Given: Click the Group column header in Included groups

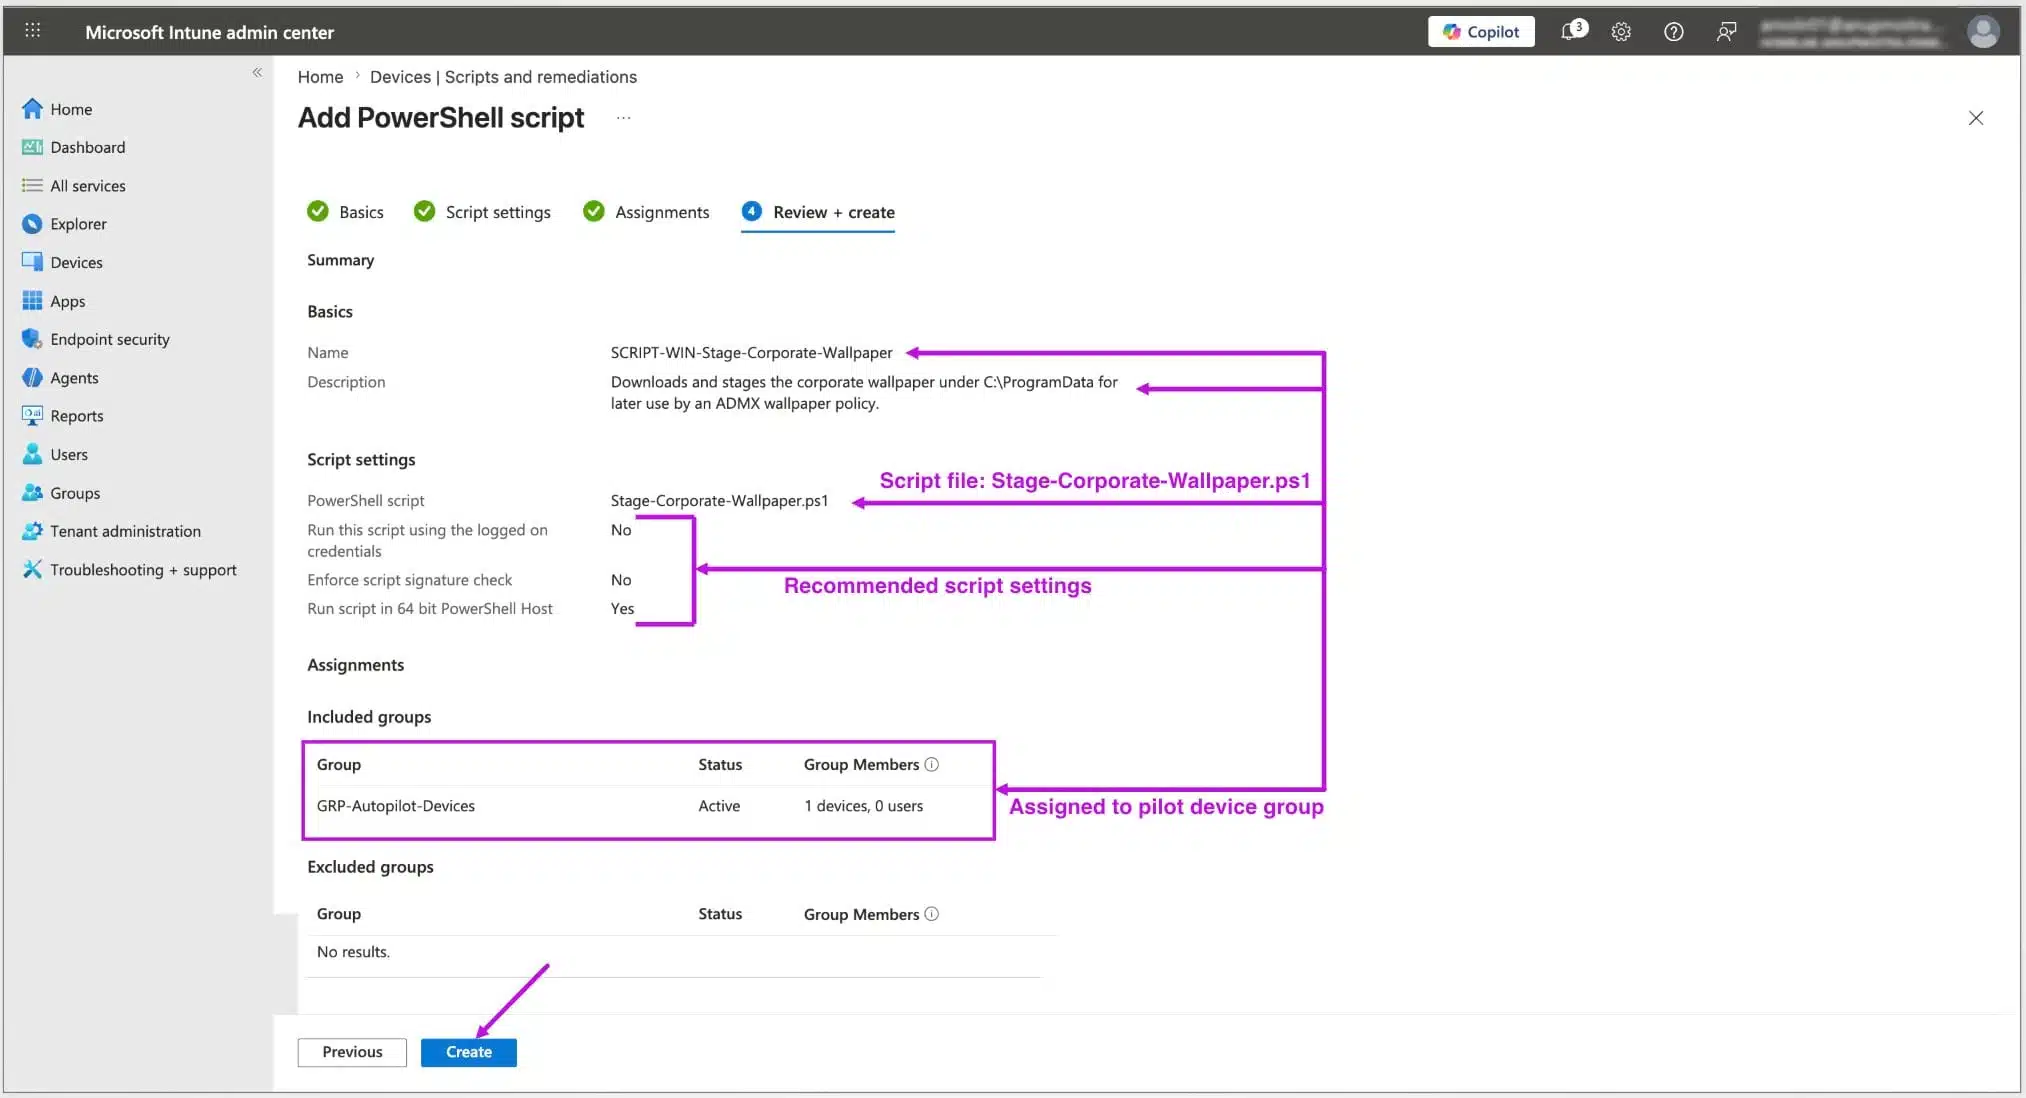Looking at the screenshot, I should (x=338, y=765).
